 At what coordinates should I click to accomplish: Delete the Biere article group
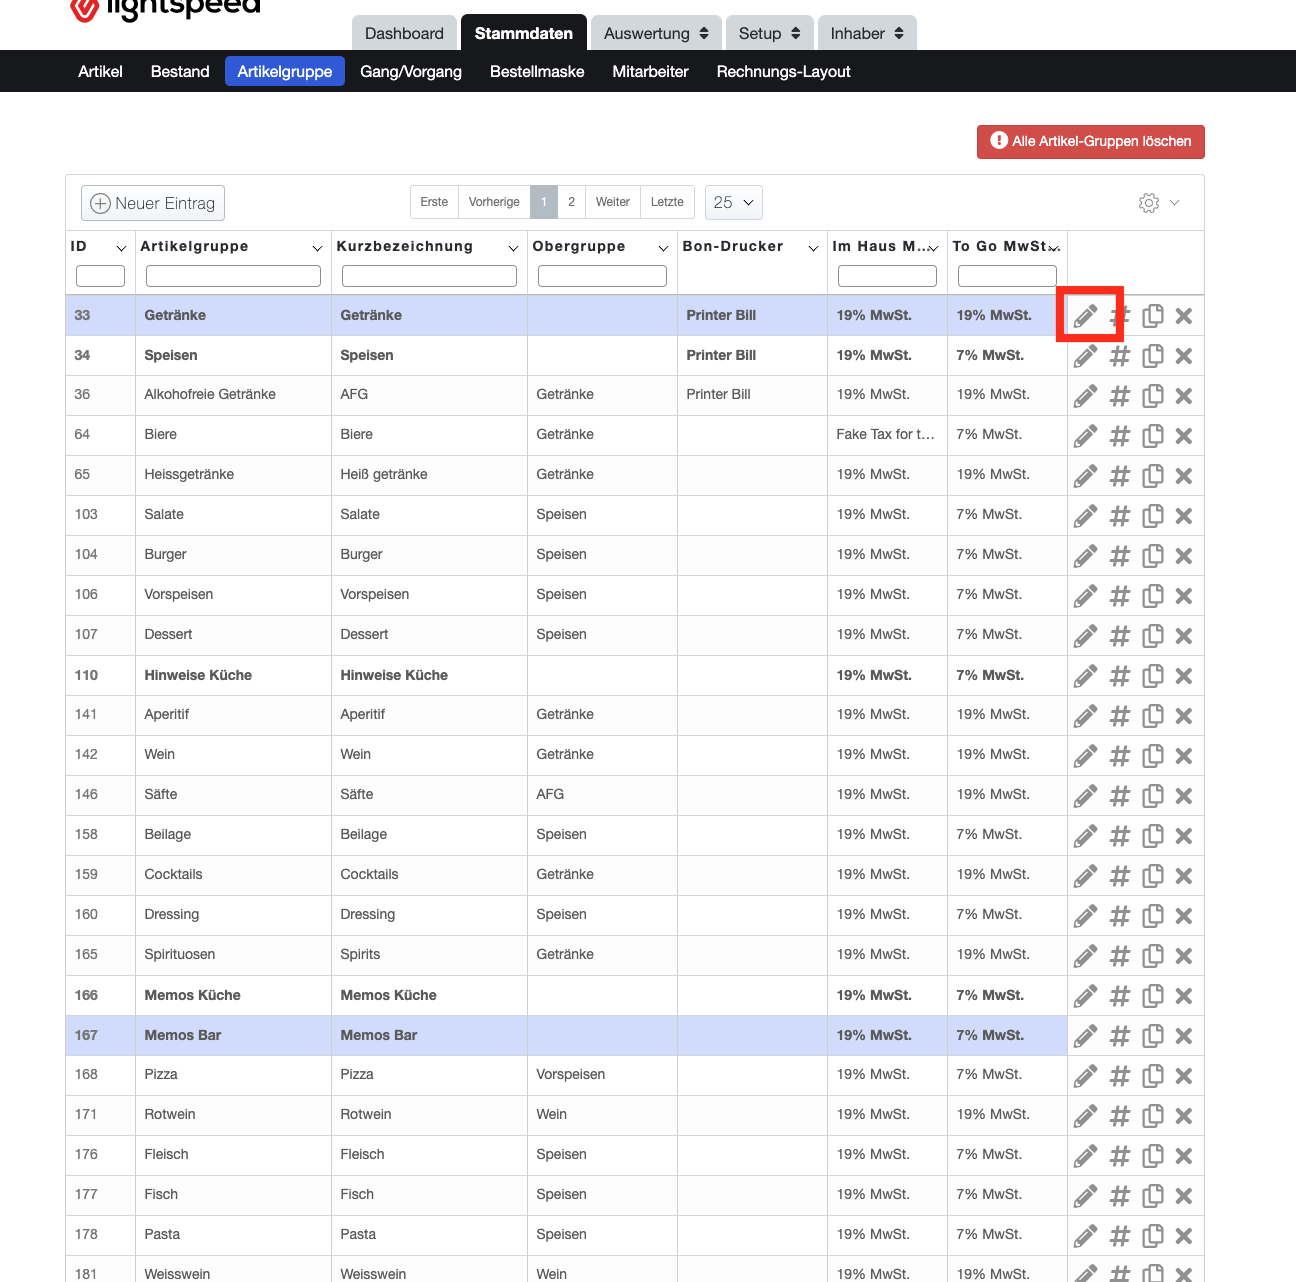pyautogui.click(x=1184, y=436)
